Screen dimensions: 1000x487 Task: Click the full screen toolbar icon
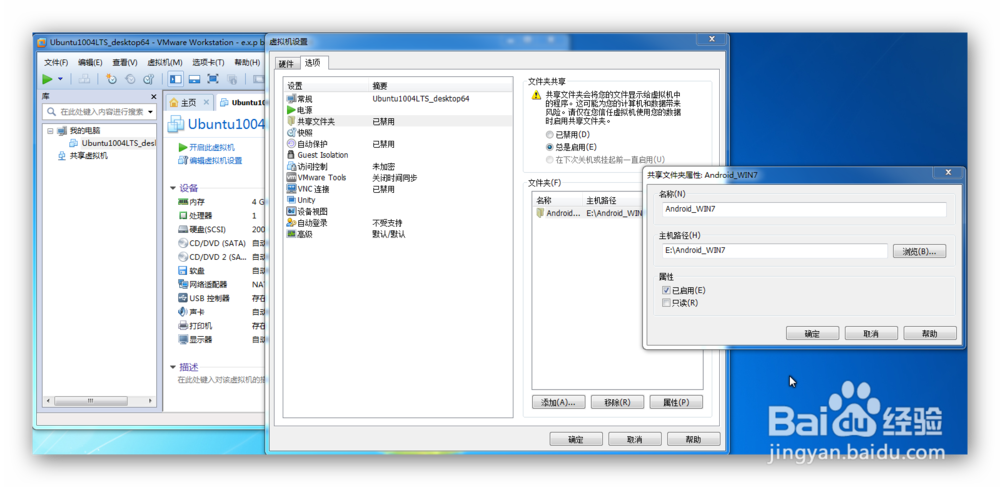point(213,79)
